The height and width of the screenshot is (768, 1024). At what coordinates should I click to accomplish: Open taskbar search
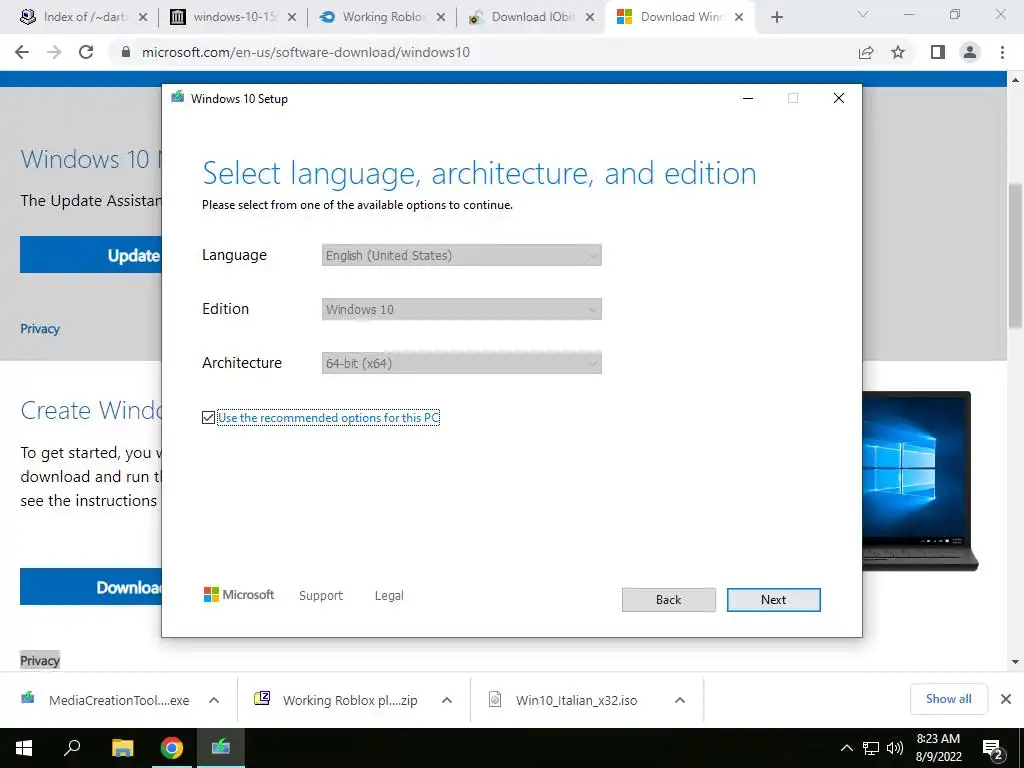pos(72,748)
